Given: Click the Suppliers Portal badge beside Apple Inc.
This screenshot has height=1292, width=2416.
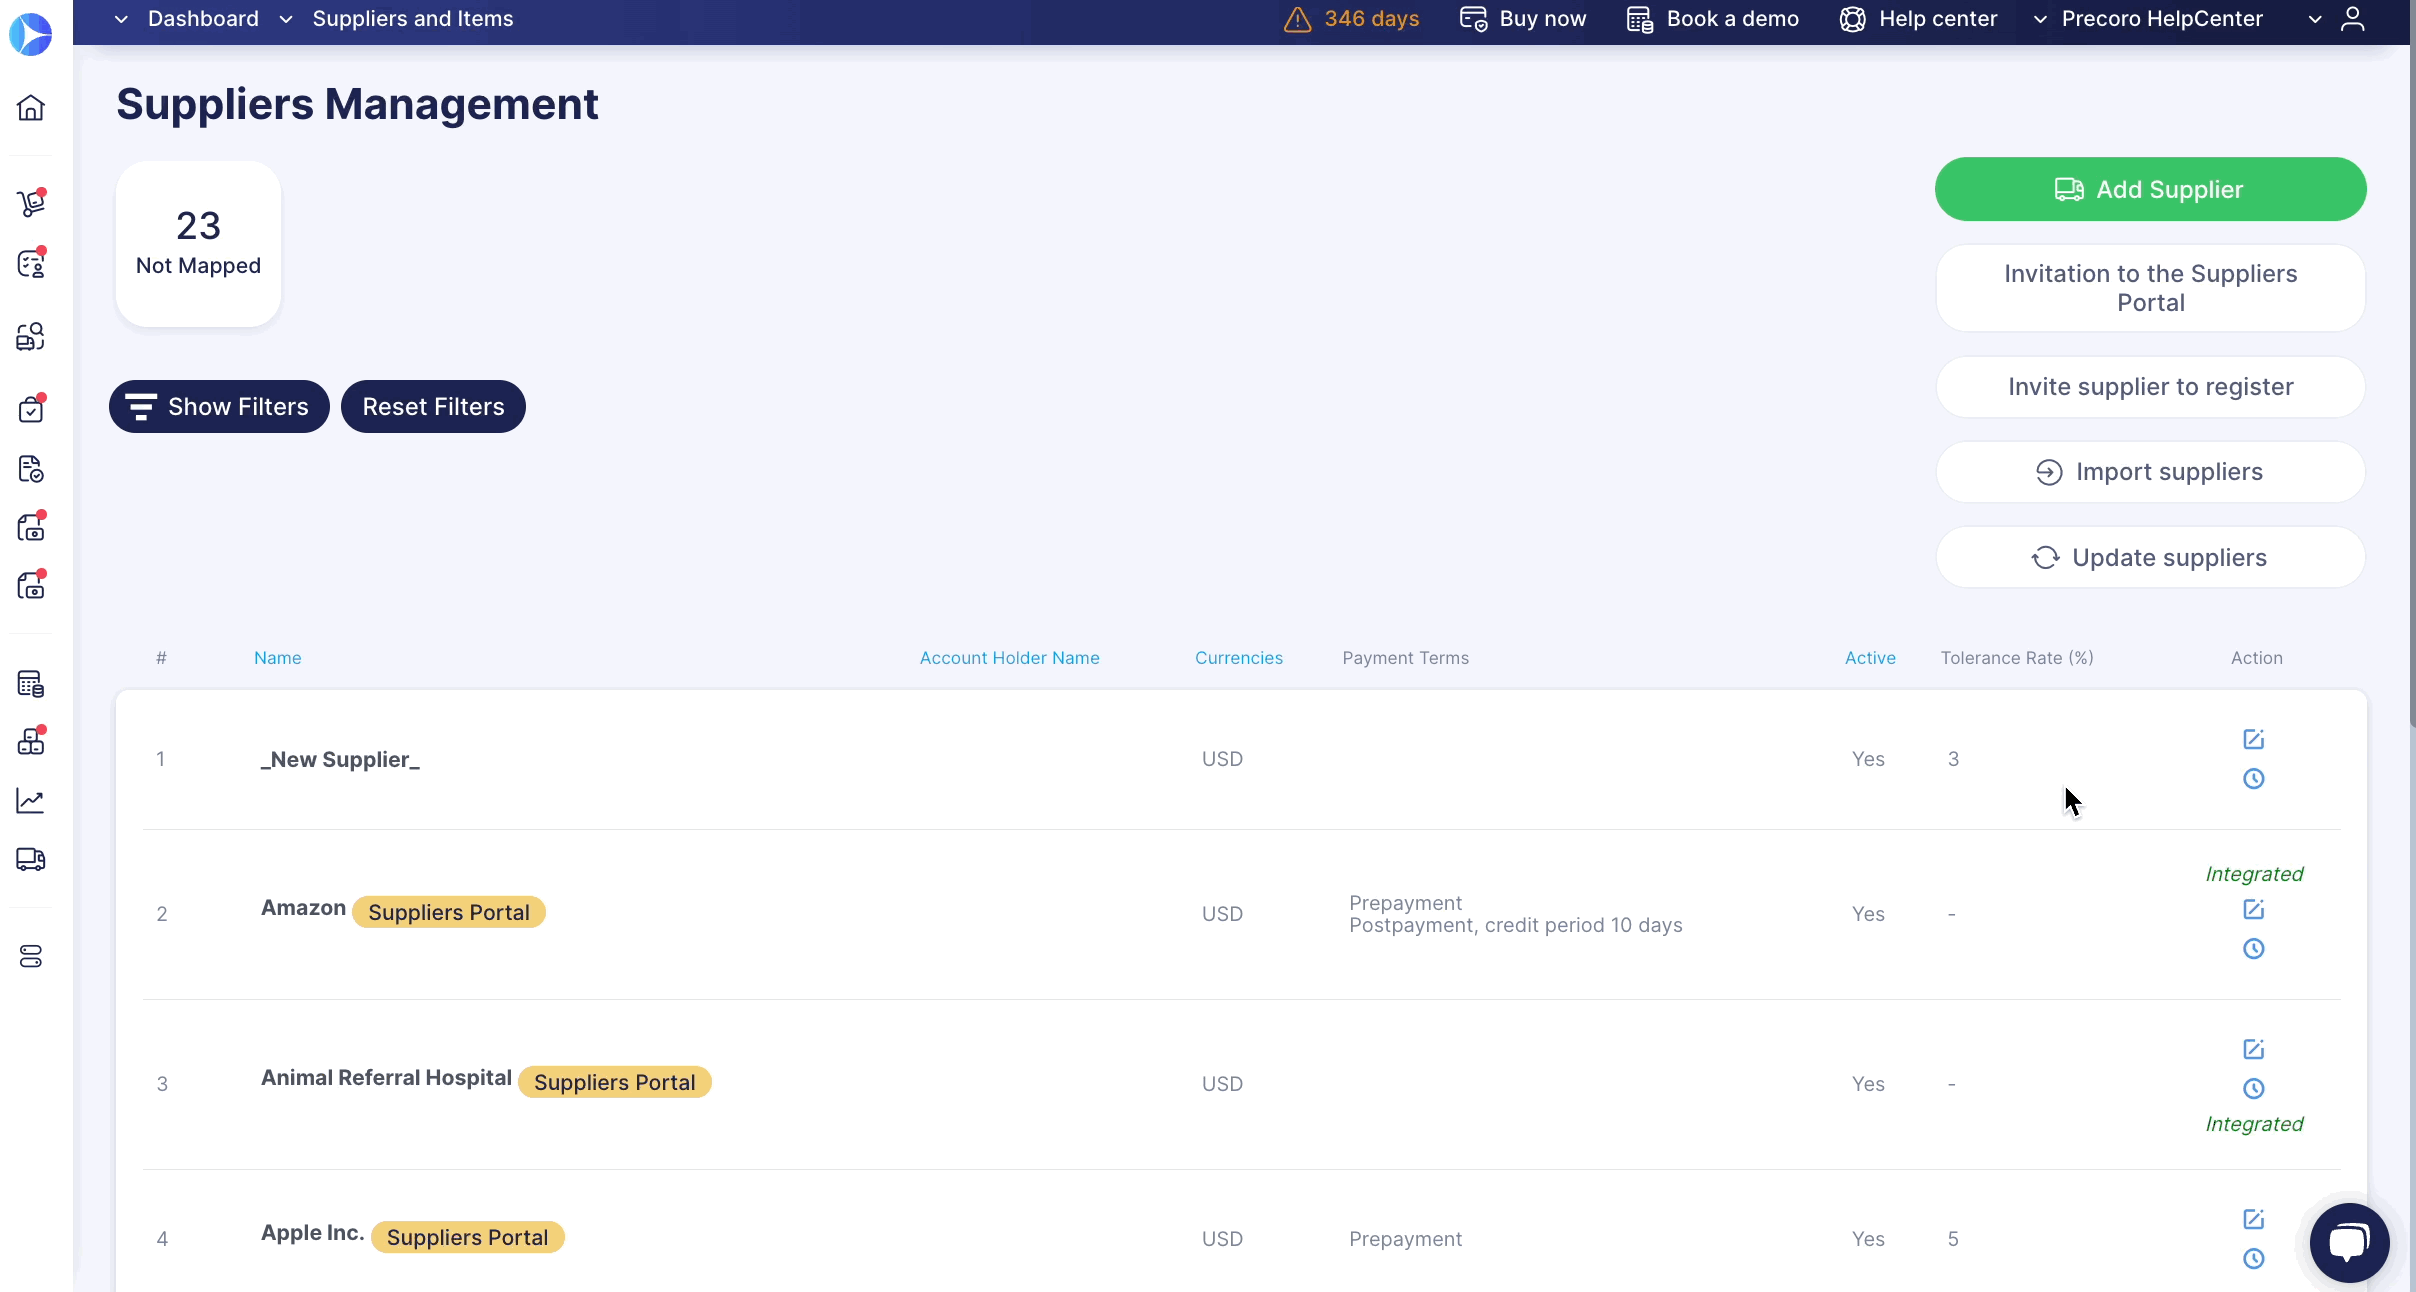Looking at the screenshot, I should click(467, 1237).
